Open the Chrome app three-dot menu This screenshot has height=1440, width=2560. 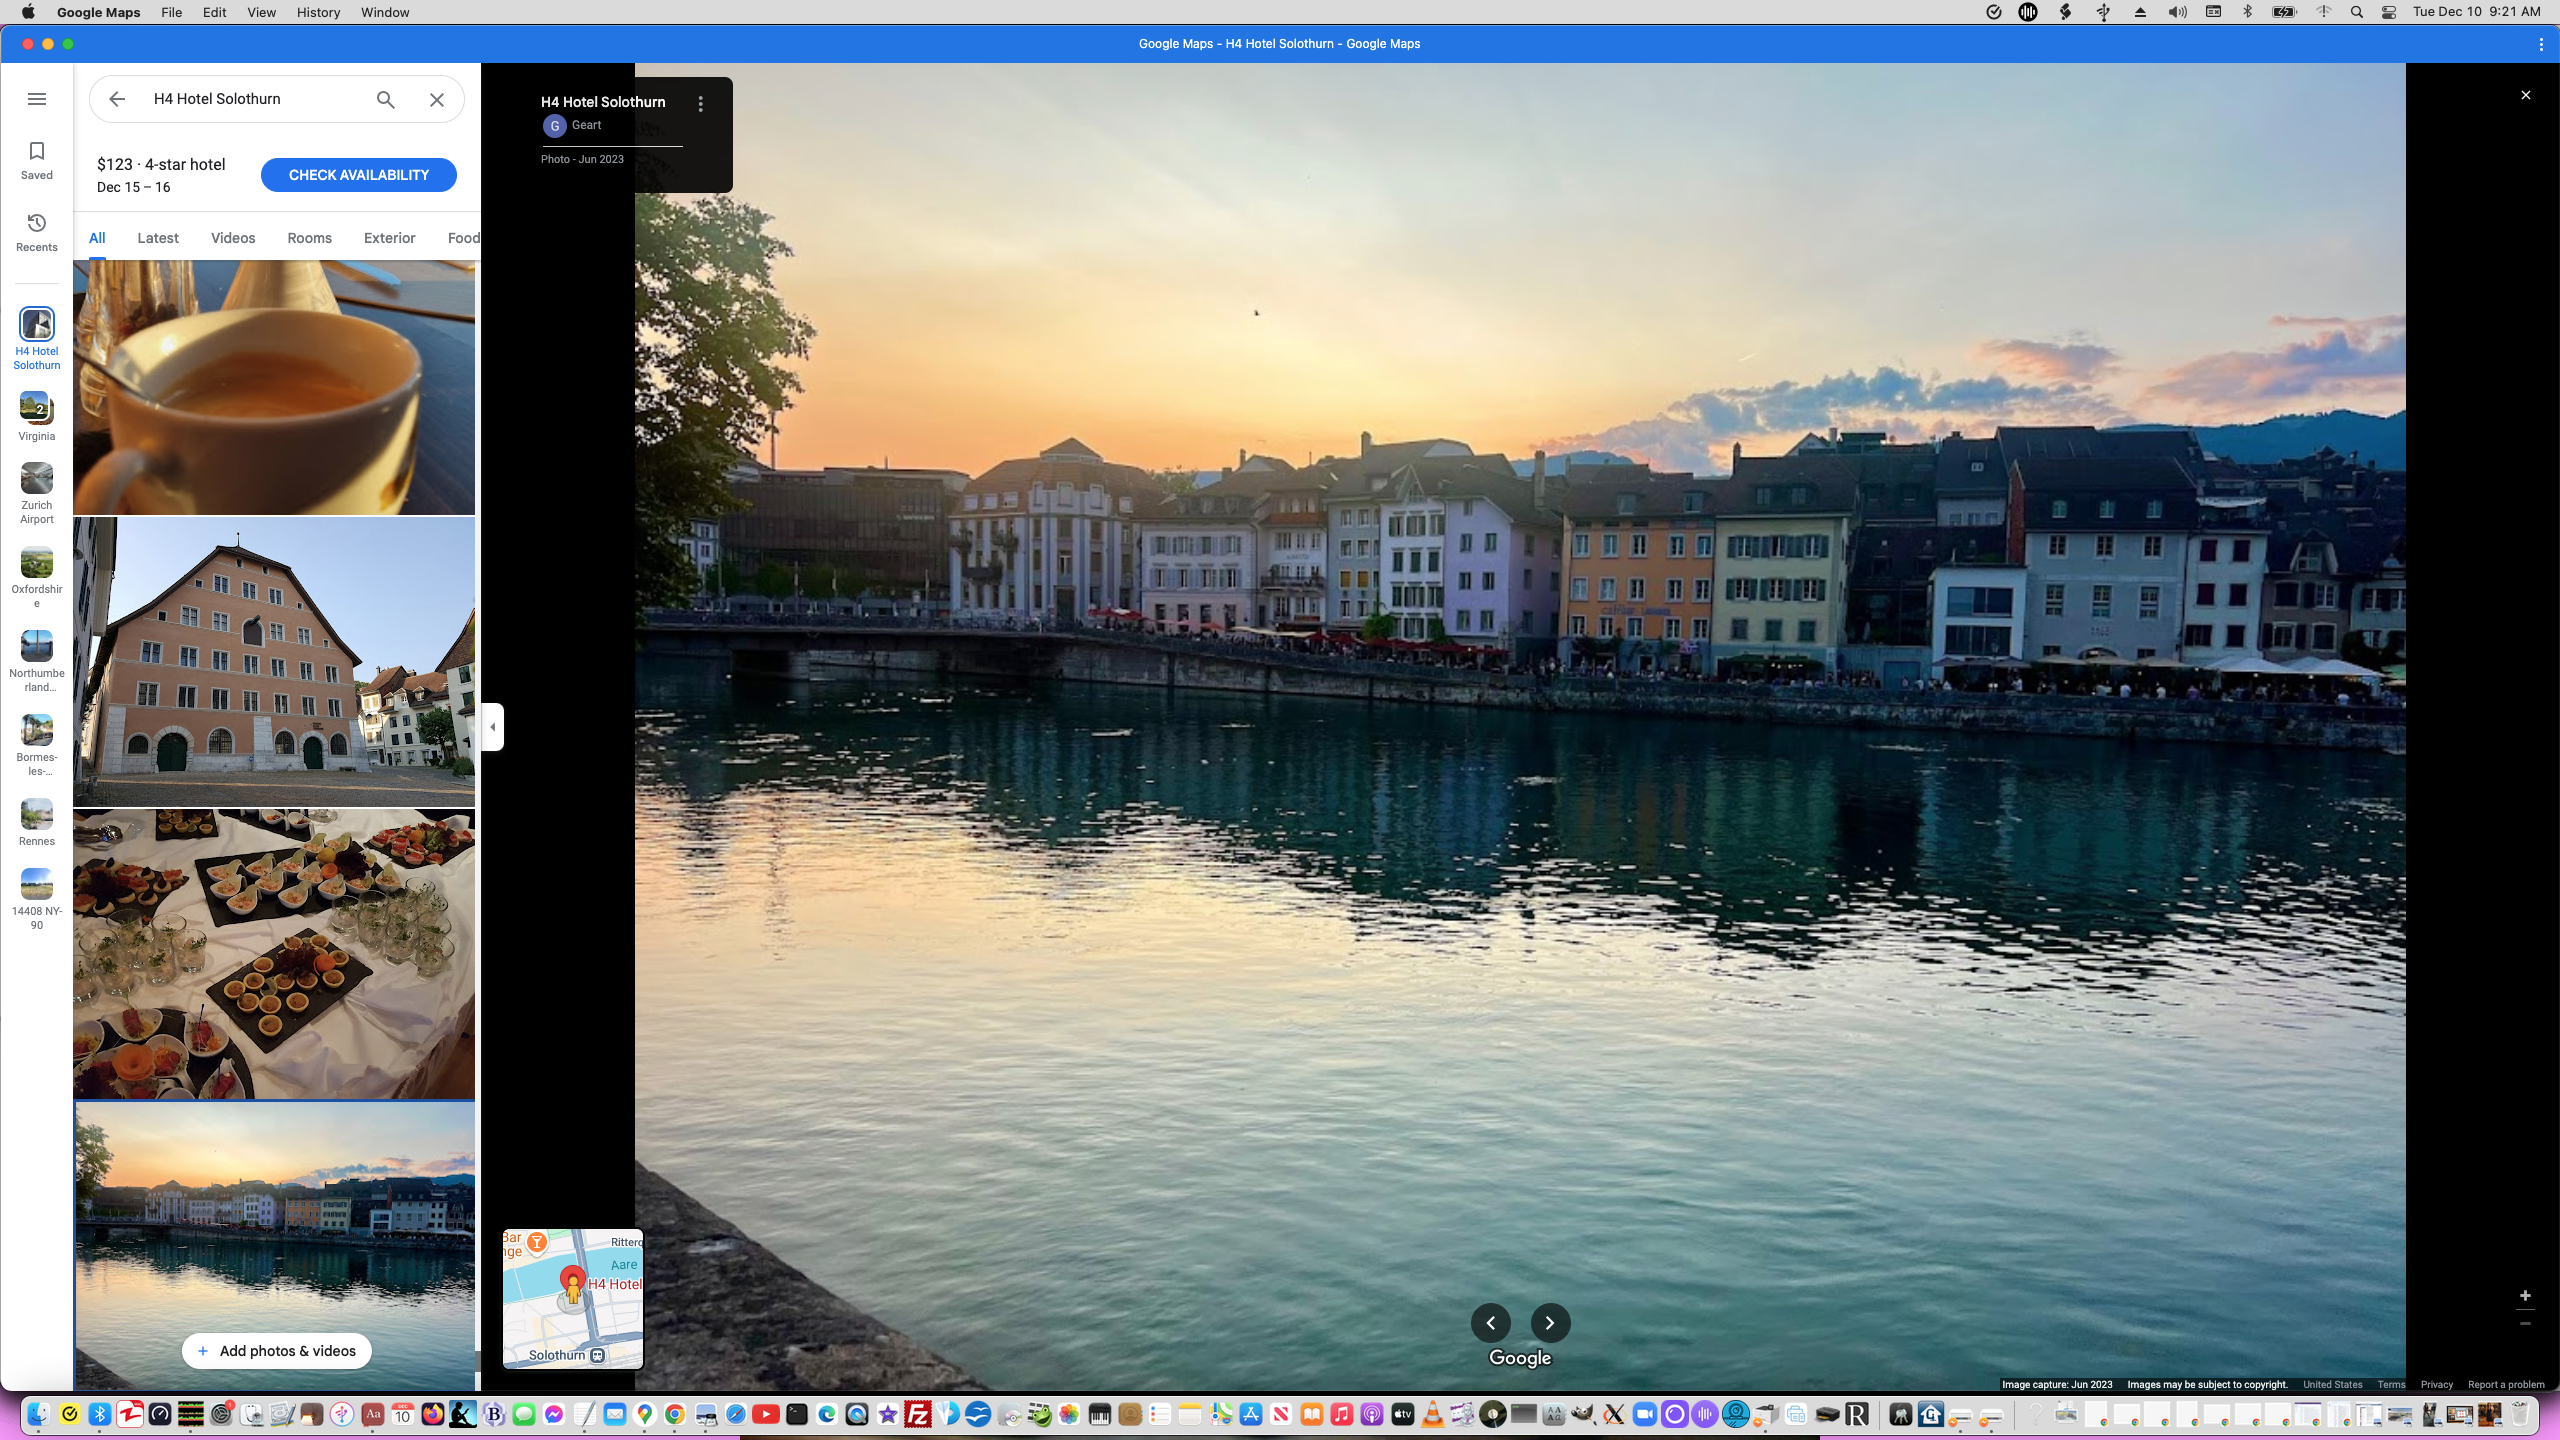pyautogui.click(x=2541, y=44)
